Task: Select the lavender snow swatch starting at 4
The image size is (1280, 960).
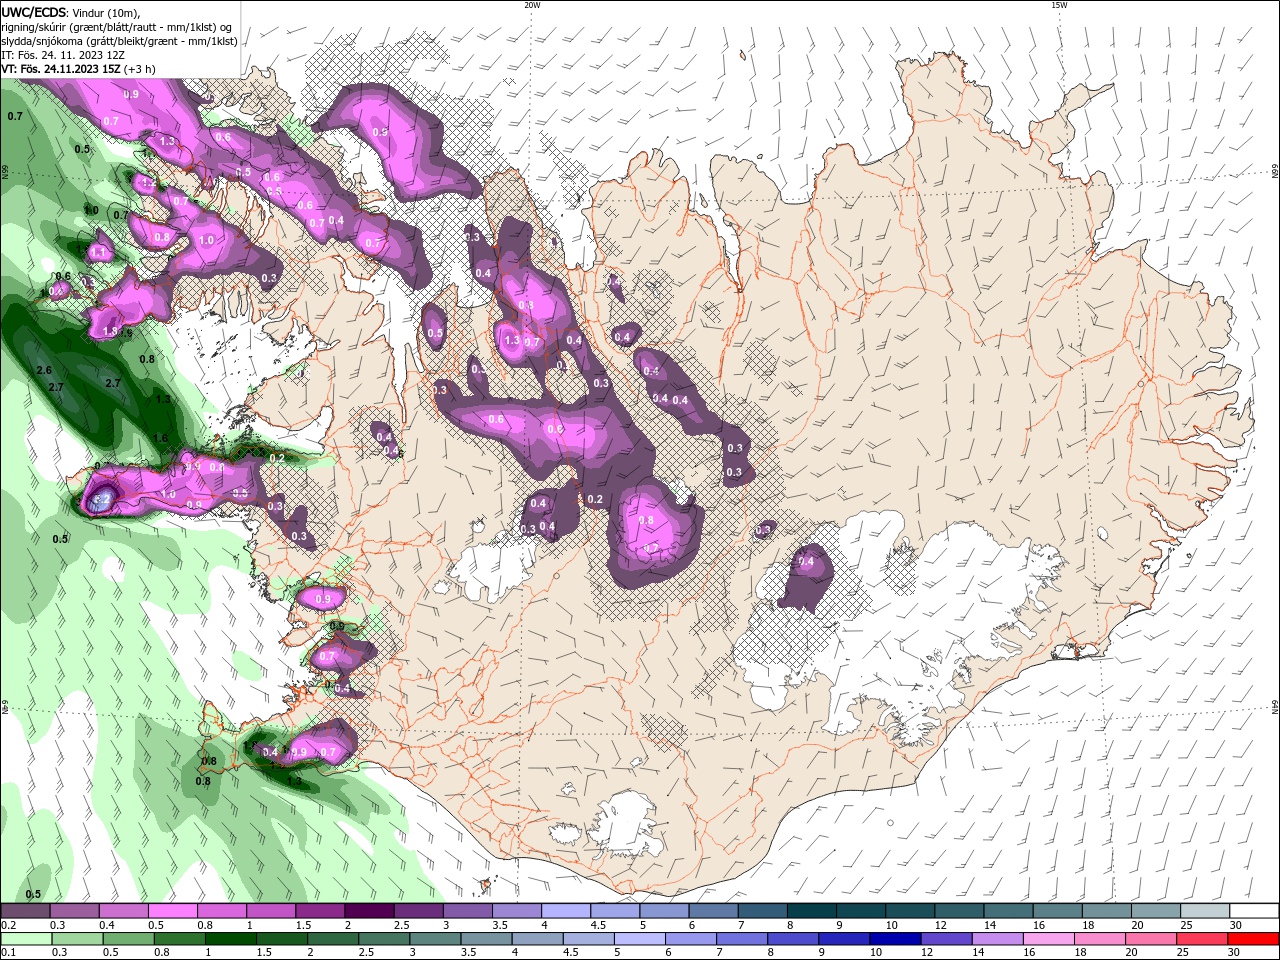Action: pyautogui.click(x=564, y=911)
